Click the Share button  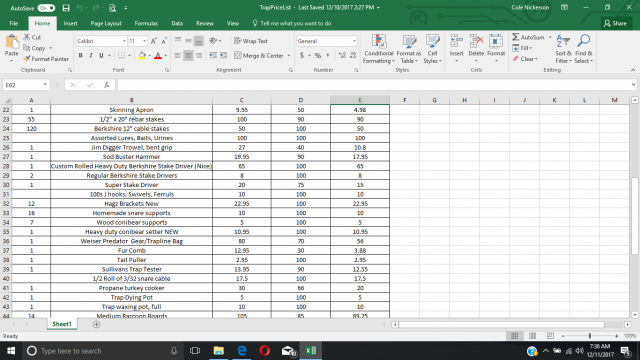click(616, 23)
